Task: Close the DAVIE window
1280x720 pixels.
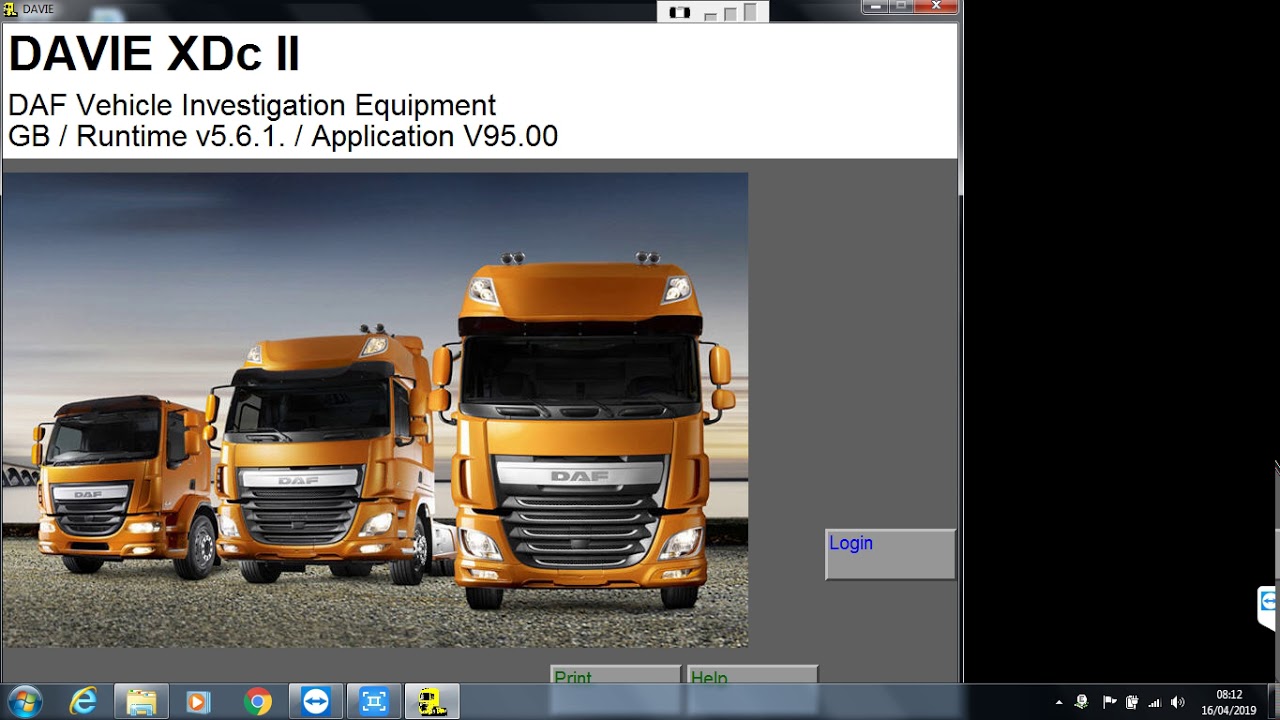Action: [x=936, y=6]
